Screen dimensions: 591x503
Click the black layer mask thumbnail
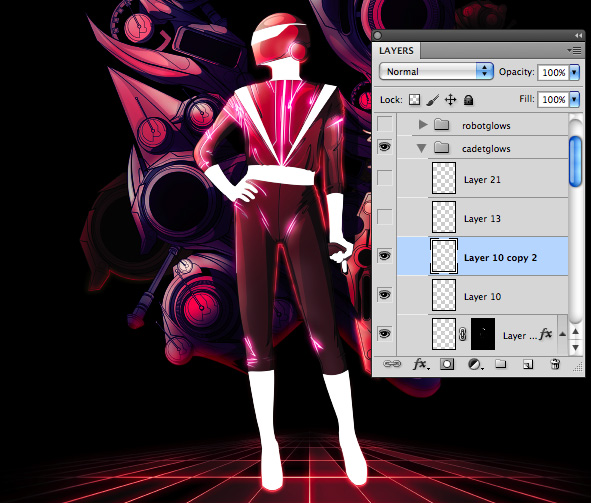pos(483,334)
